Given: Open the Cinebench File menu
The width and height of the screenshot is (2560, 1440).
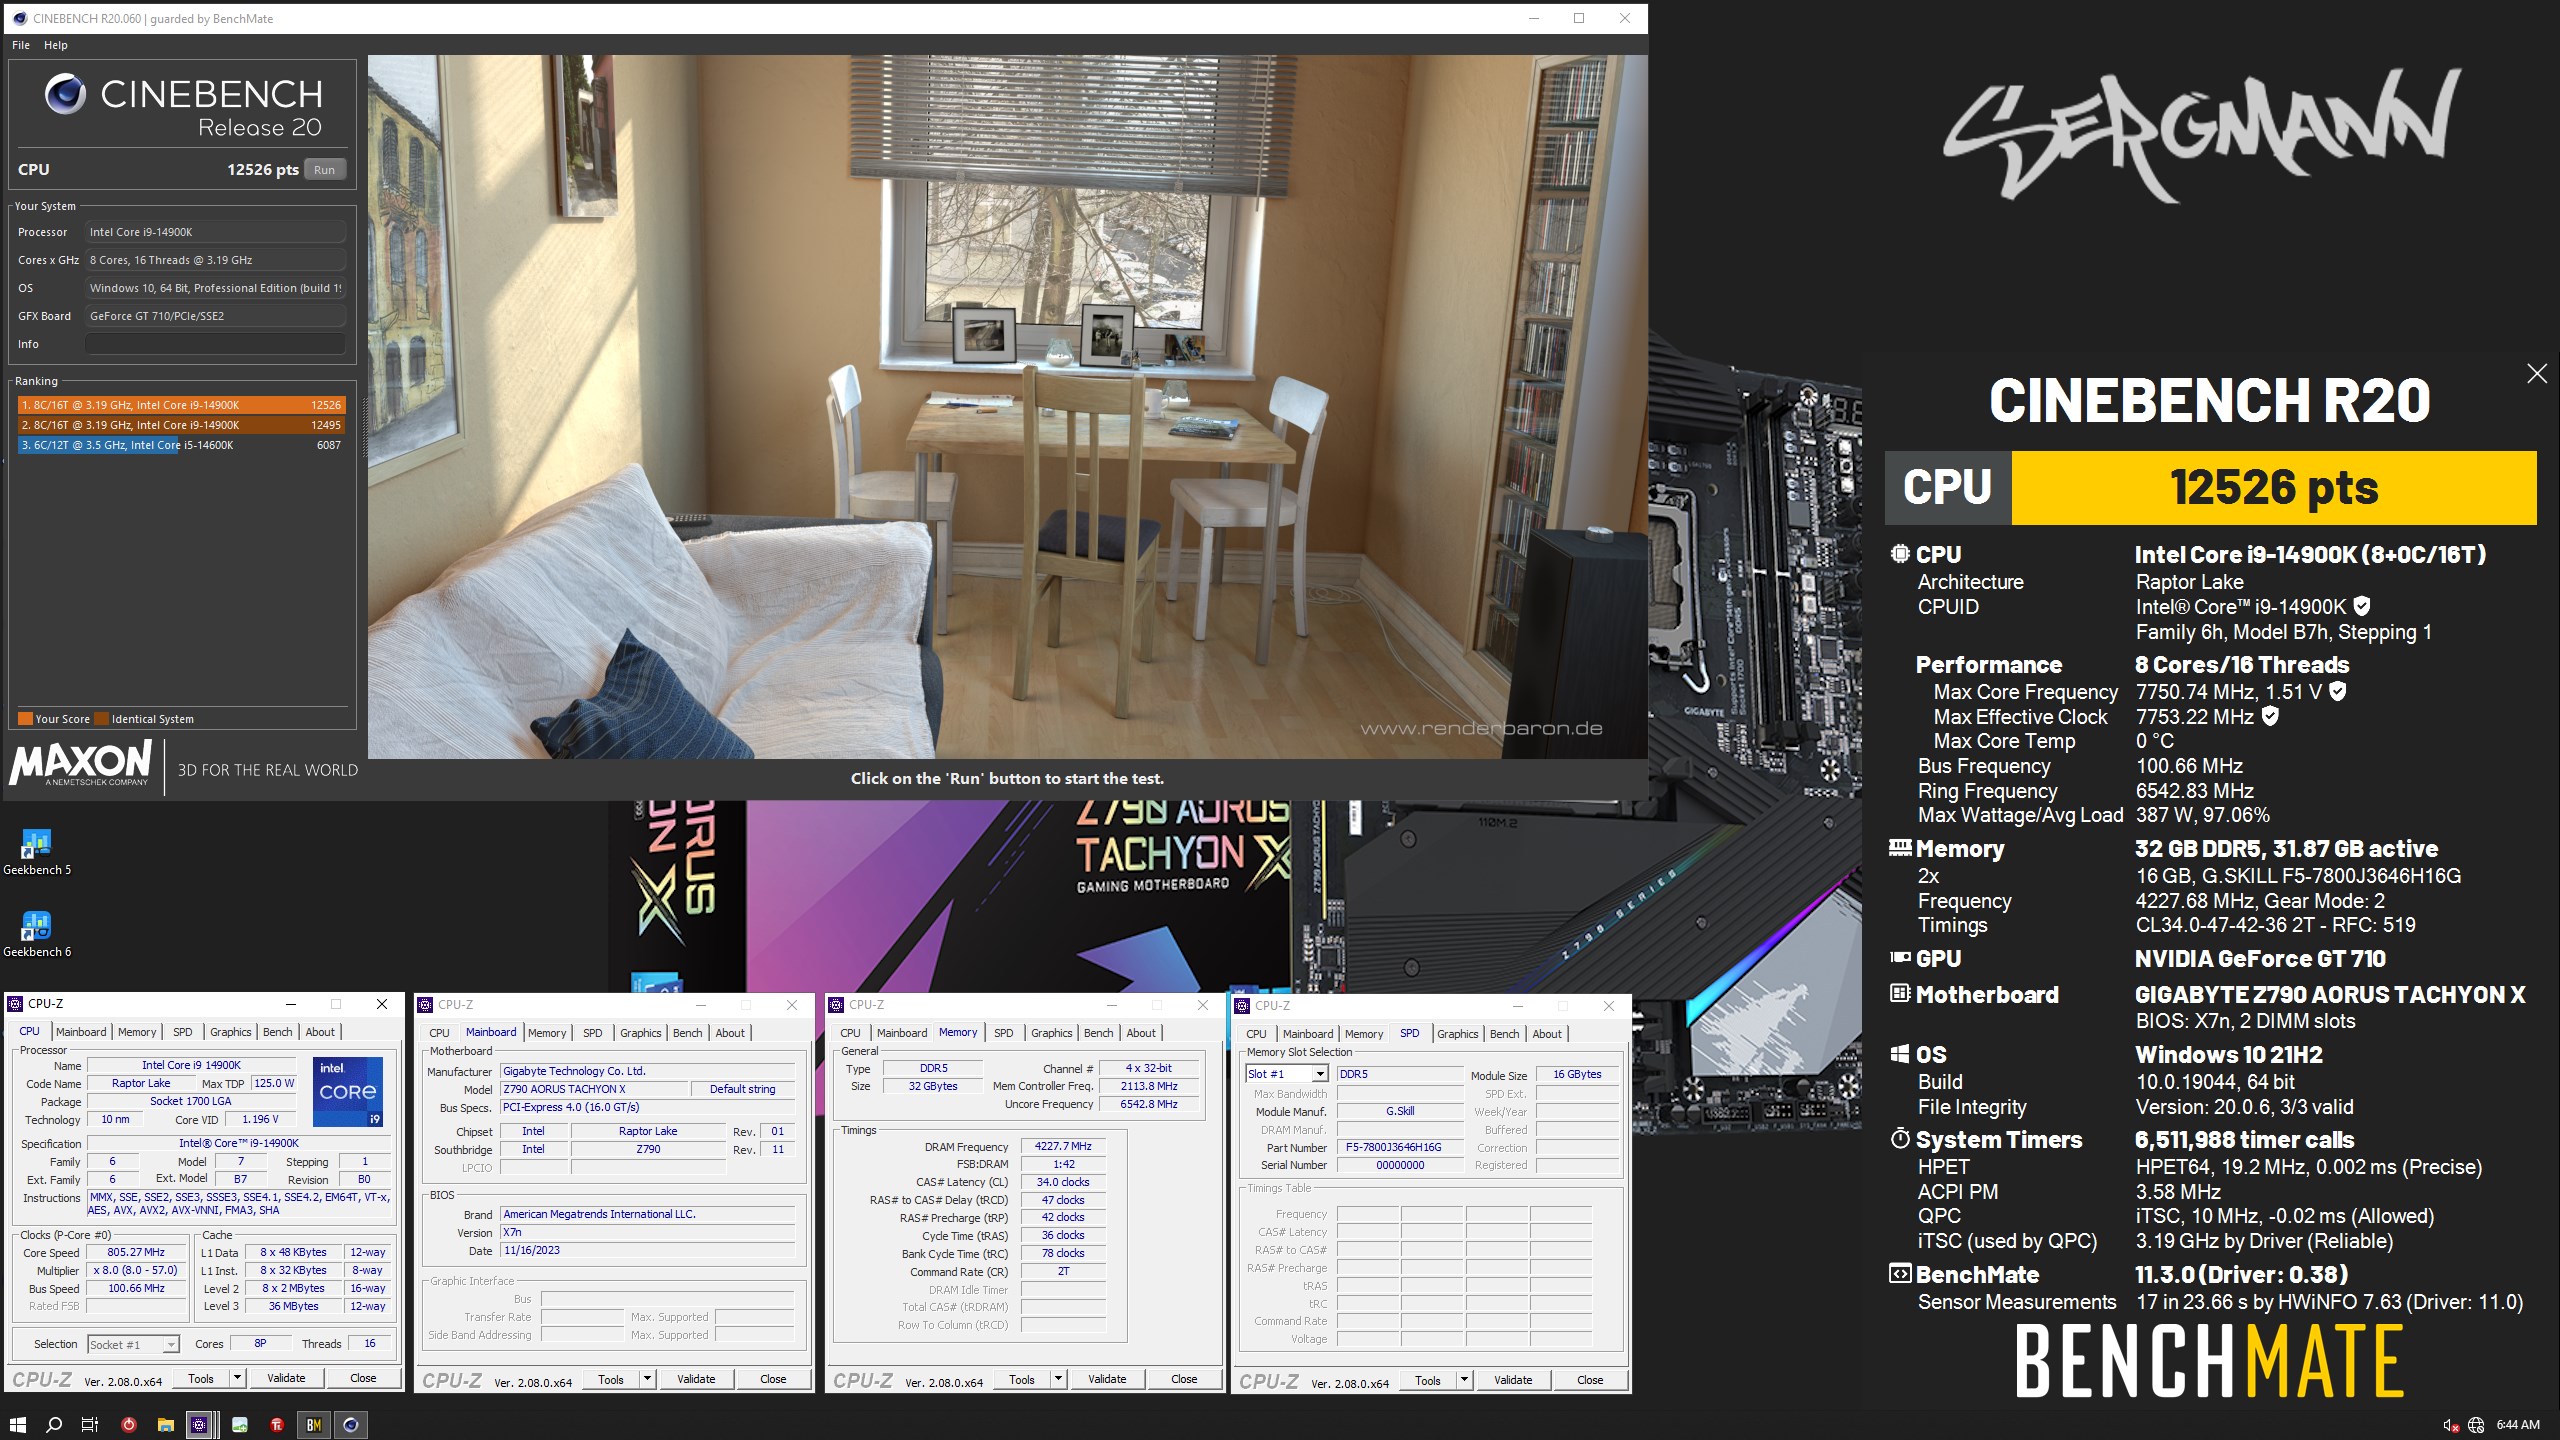Looking at the screenshot, I should click(21, 45).
